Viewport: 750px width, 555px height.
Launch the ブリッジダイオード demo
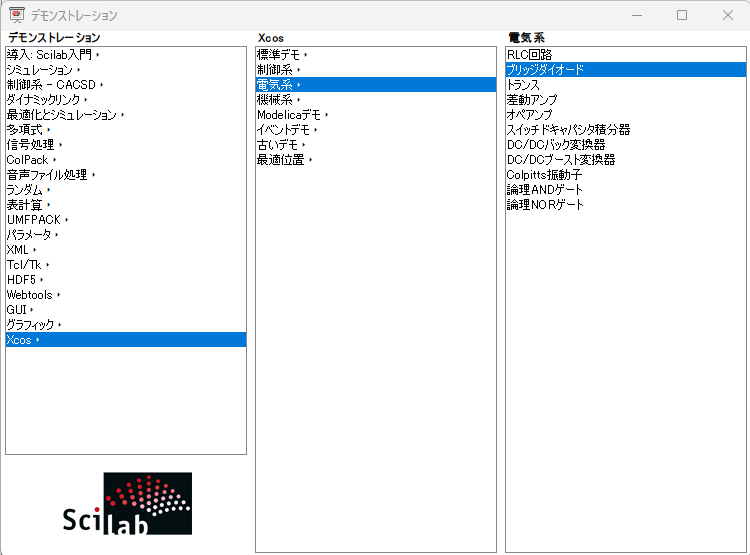[x=626, y=70]
